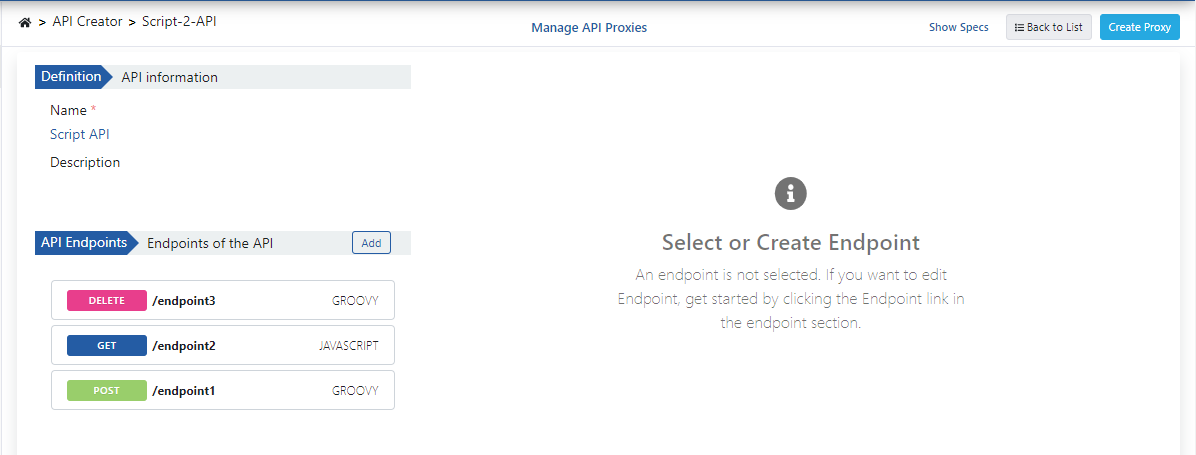Click the pink DELETE method badge
Image resolution: width=1196 pixels, height=455 pixels.
[x=106, y=300]
